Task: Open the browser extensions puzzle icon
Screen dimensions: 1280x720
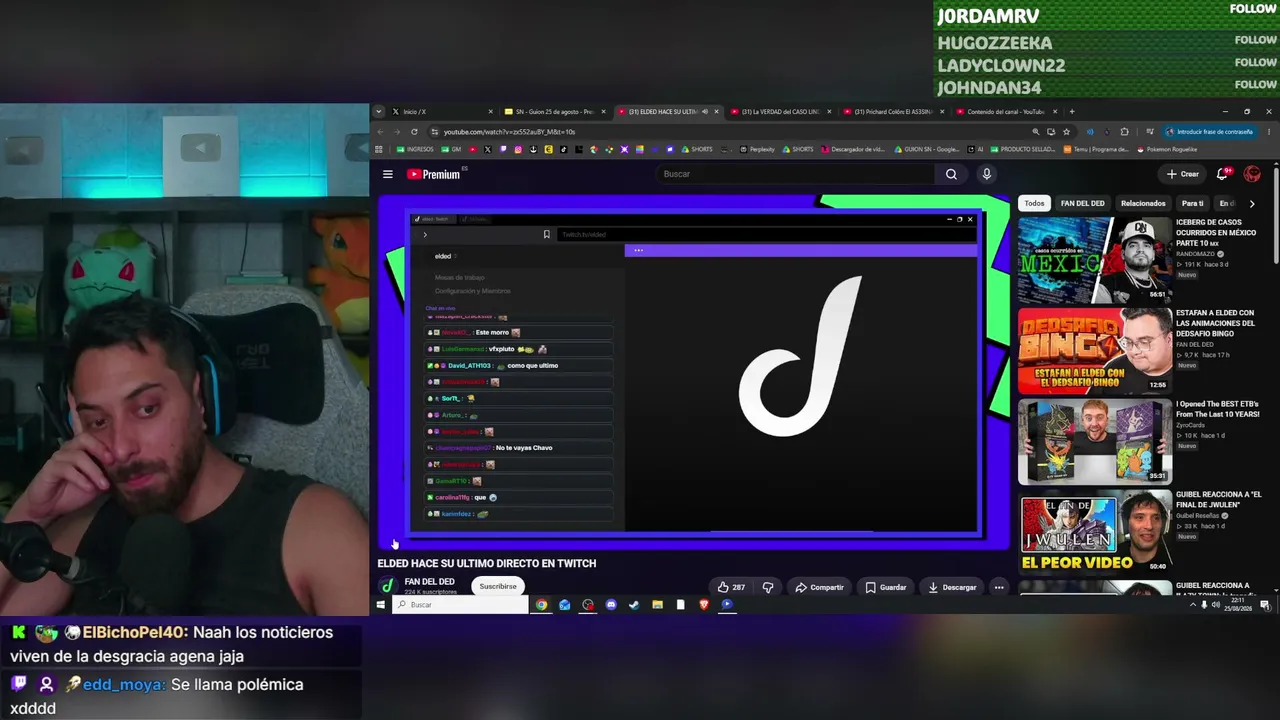Action: (x=1125, y=131)
